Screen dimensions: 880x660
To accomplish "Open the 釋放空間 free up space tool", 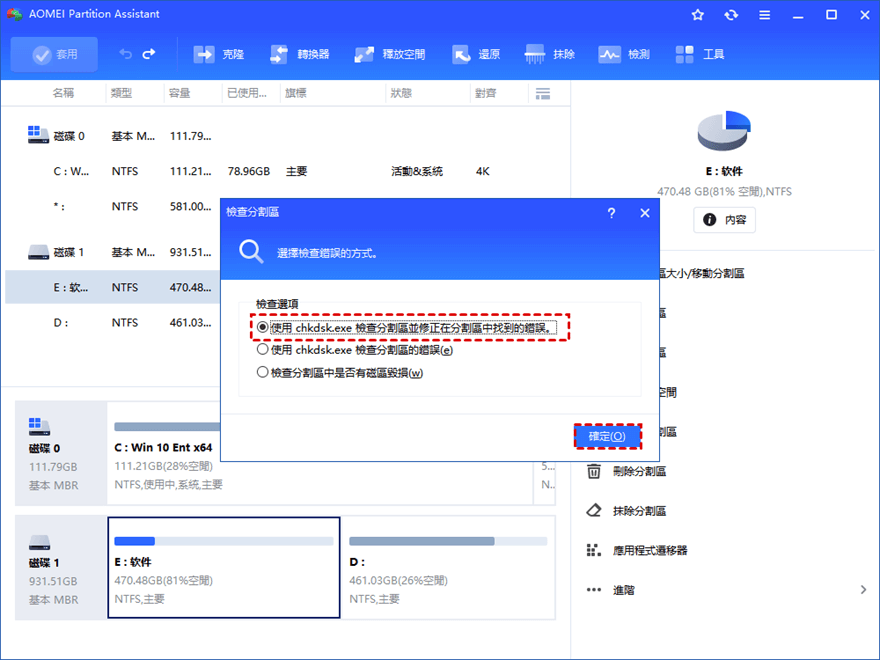I will pos(389,54).
